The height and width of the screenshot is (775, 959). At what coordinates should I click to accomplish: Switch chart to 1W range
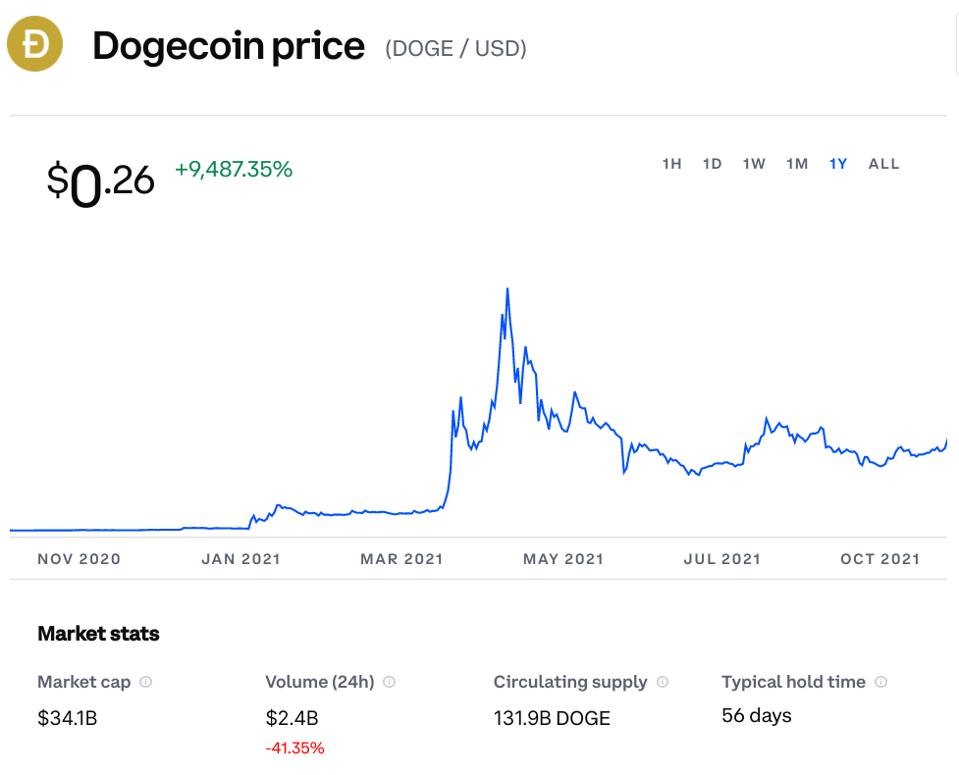(x=754, y=164)
